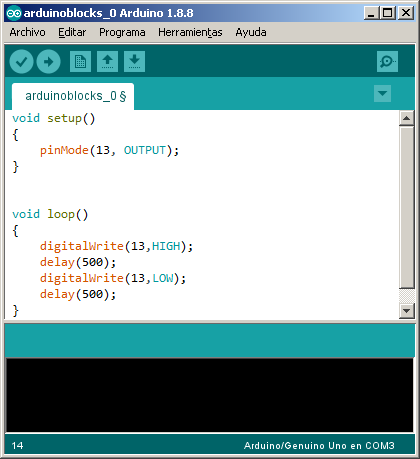Image resolution: width=420 pixels, height=459 pixels.
Task: Open the Ayuda menu
Action: [251, 32]
